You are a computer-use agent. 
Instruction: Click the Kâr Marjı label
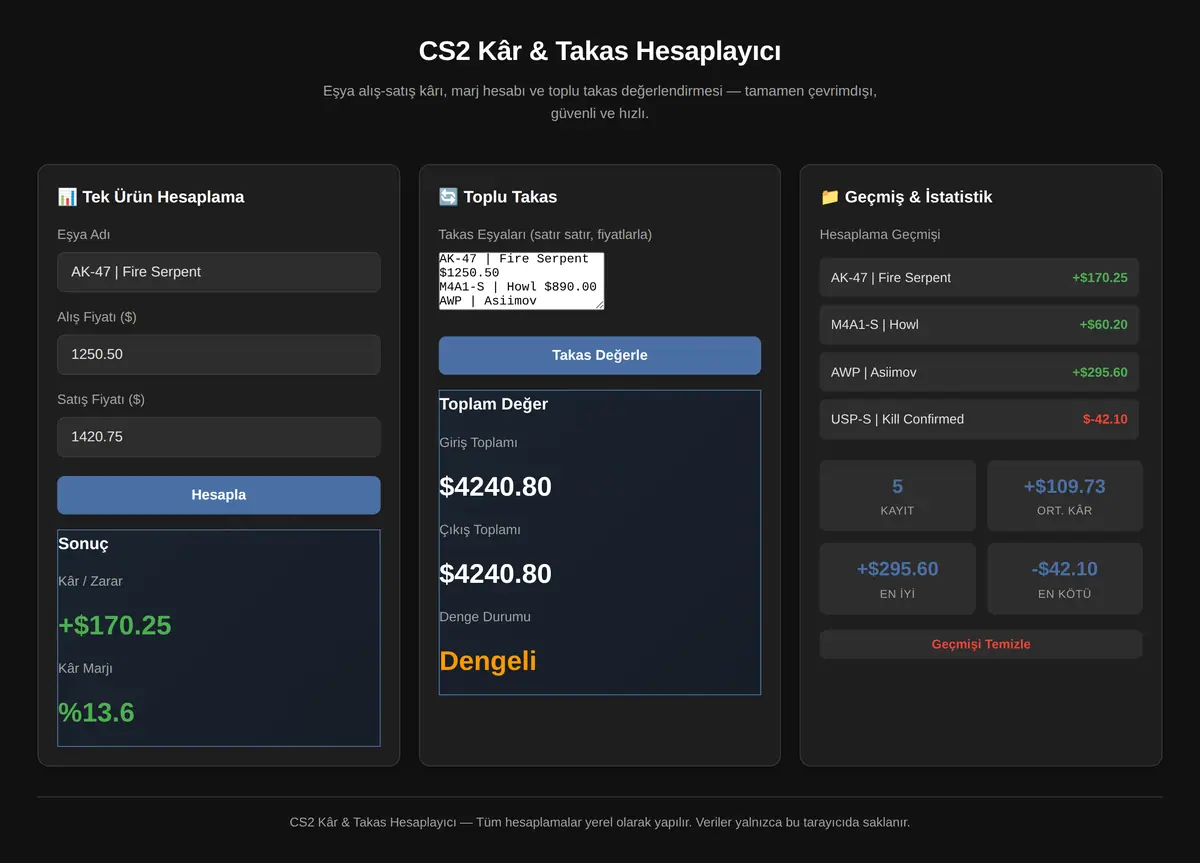tap(85, 668)
